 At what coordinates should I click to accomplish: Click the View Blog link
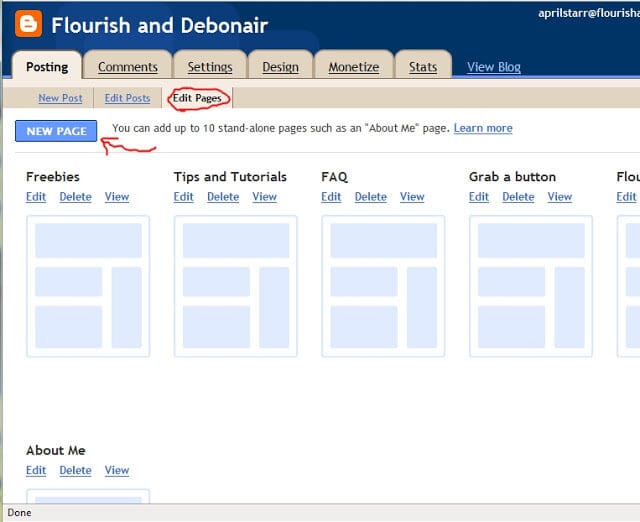(x=494, y=67)
